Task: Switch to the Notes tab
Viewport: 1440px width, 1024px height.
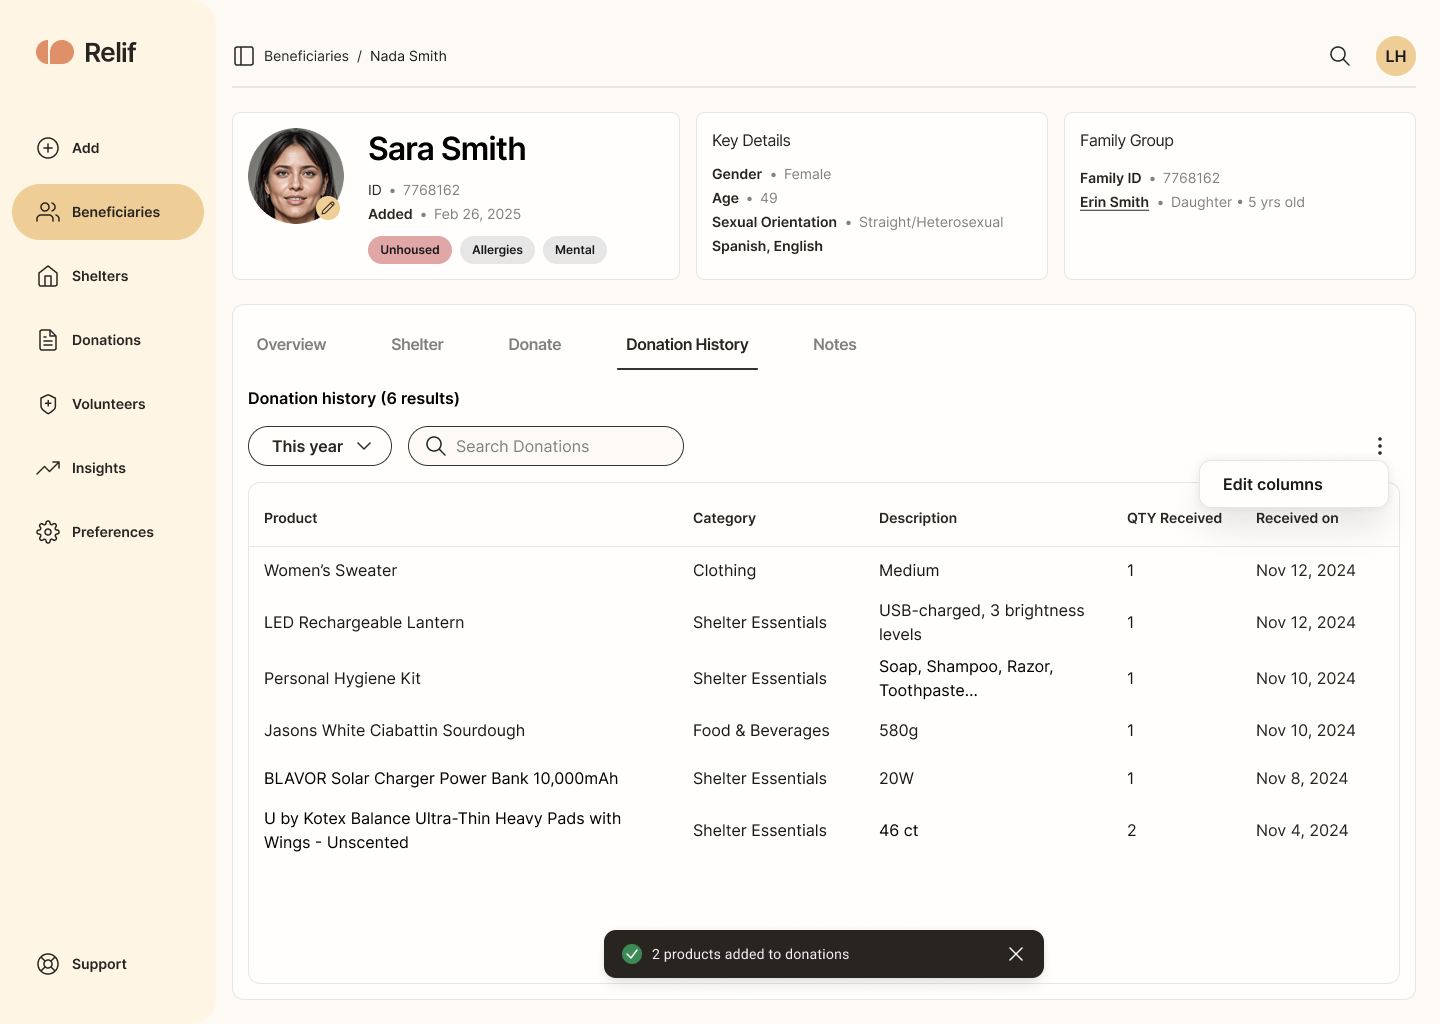Action: [835, 344]
